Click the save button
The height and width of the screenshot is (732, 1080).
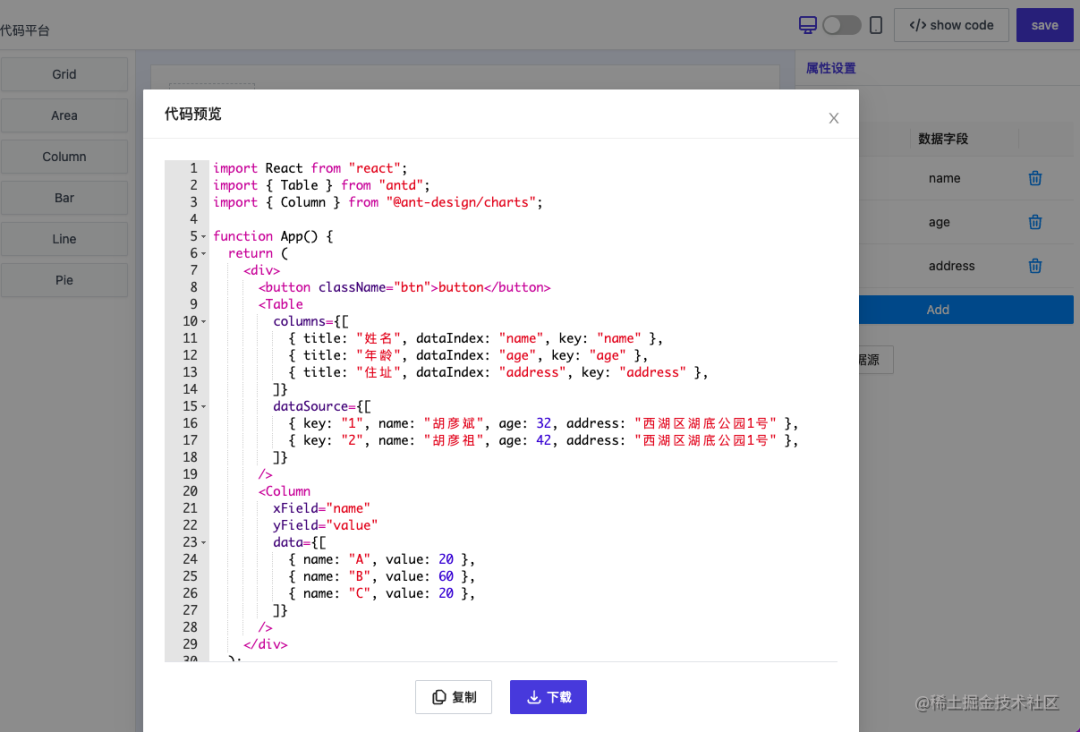[1044, 25]
